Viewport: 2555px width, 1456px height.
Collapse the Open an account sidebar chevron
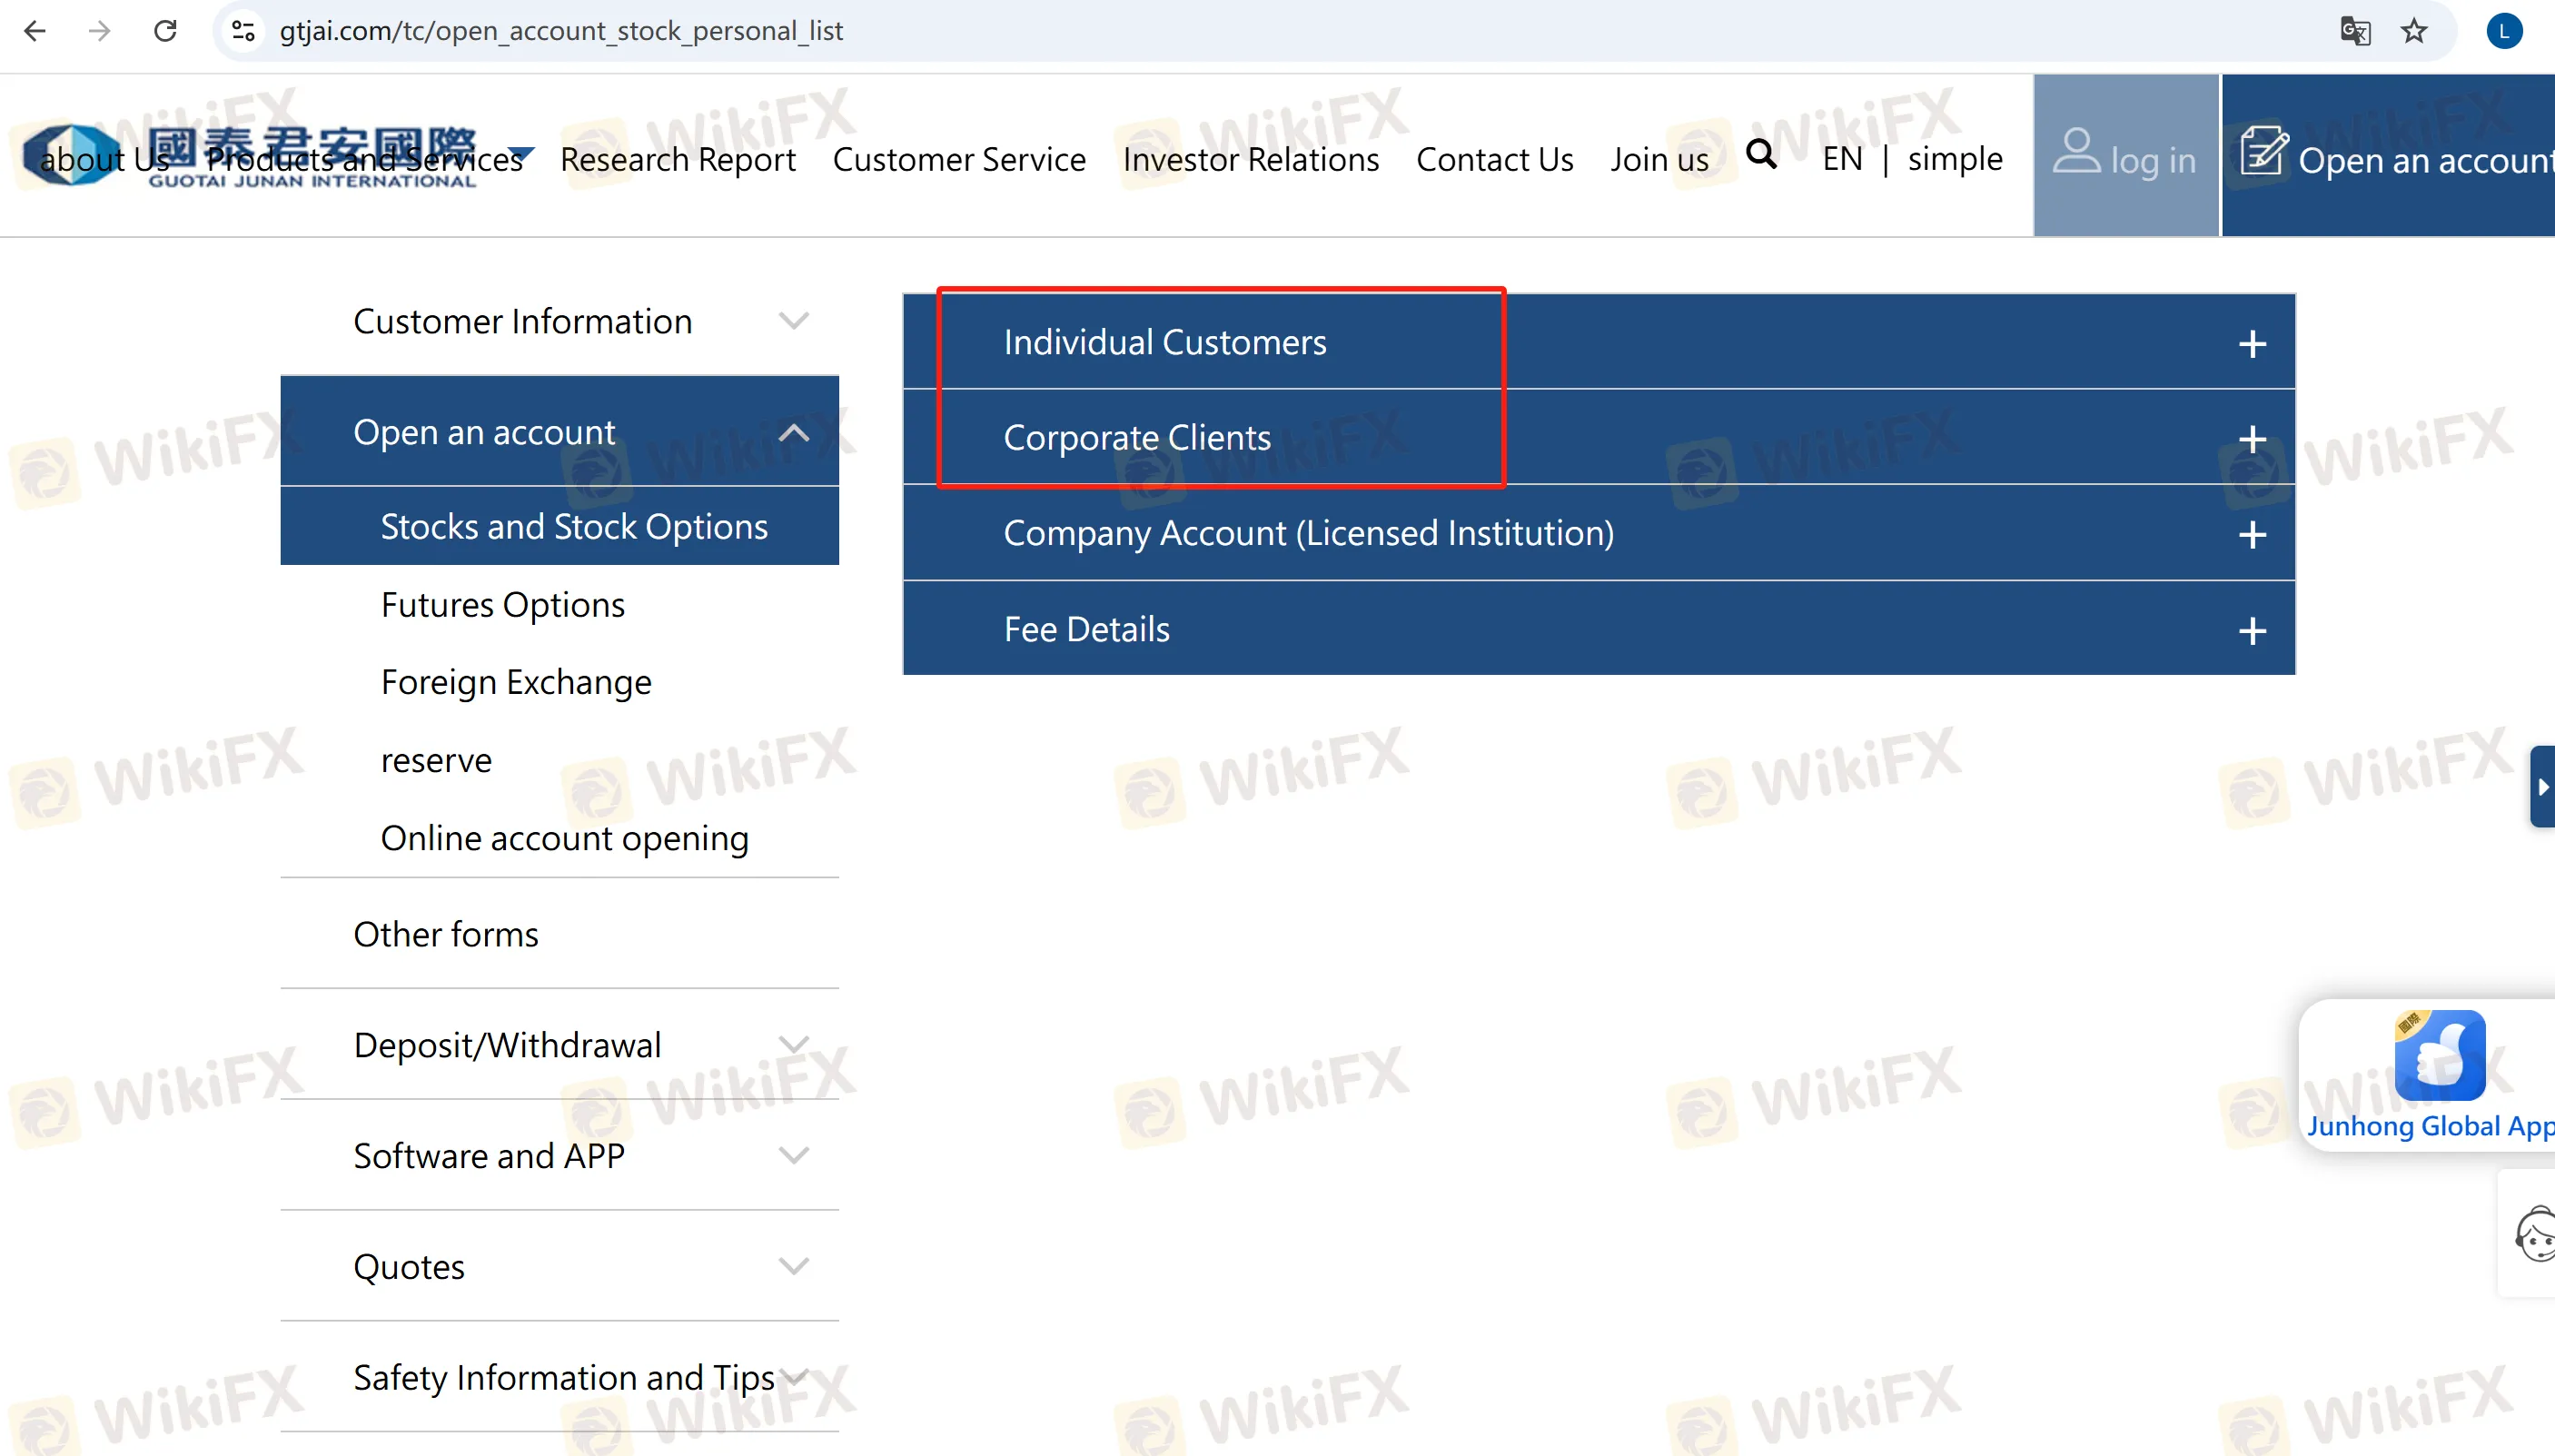793,433
